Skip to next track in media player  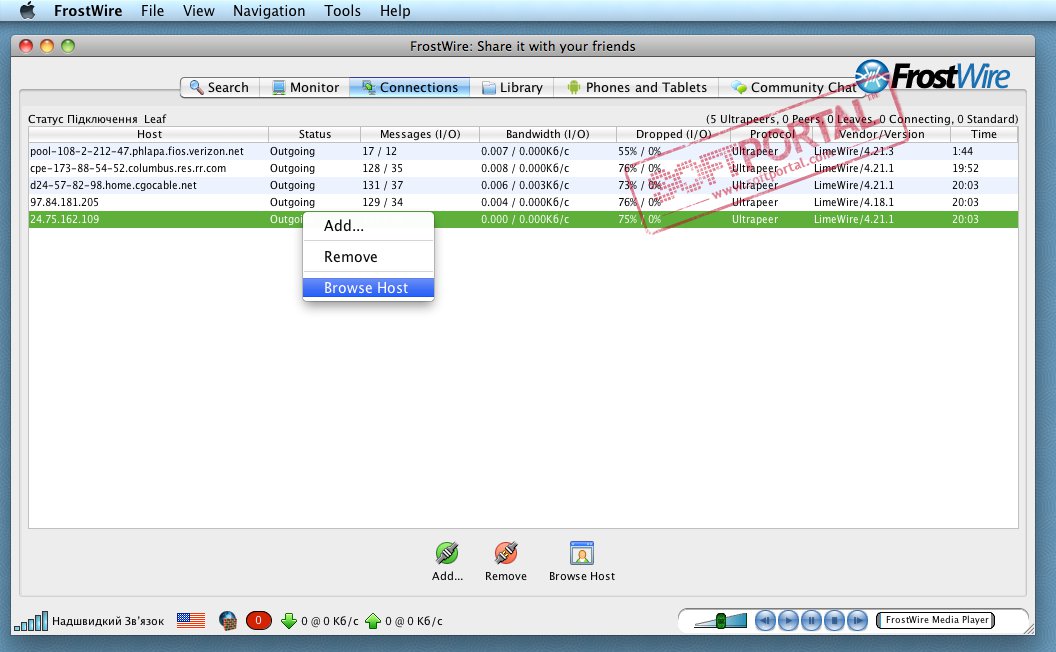[857, 620]
